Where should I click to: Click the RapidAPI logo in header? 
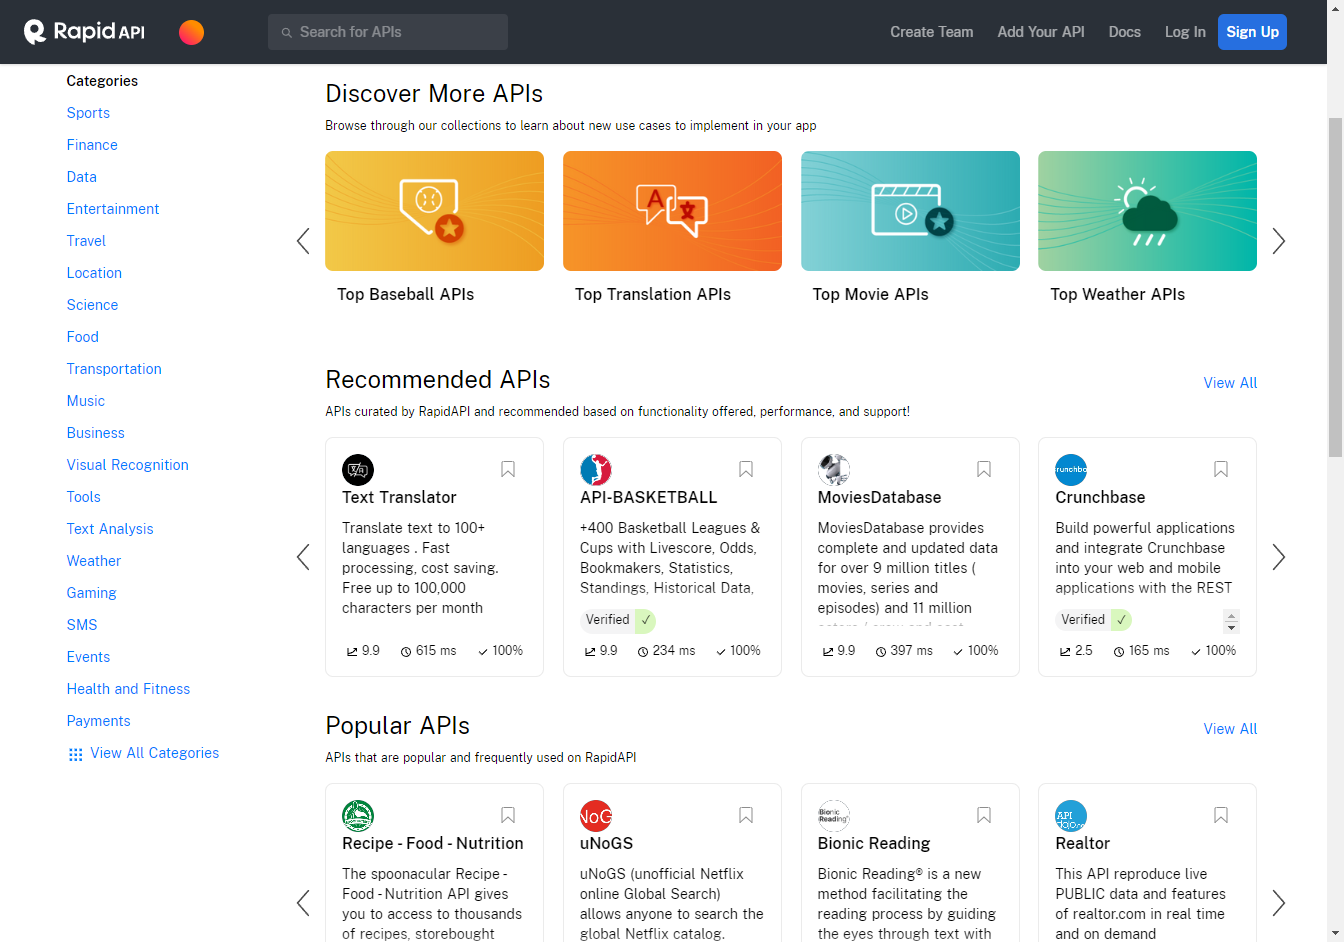(85, 32)
